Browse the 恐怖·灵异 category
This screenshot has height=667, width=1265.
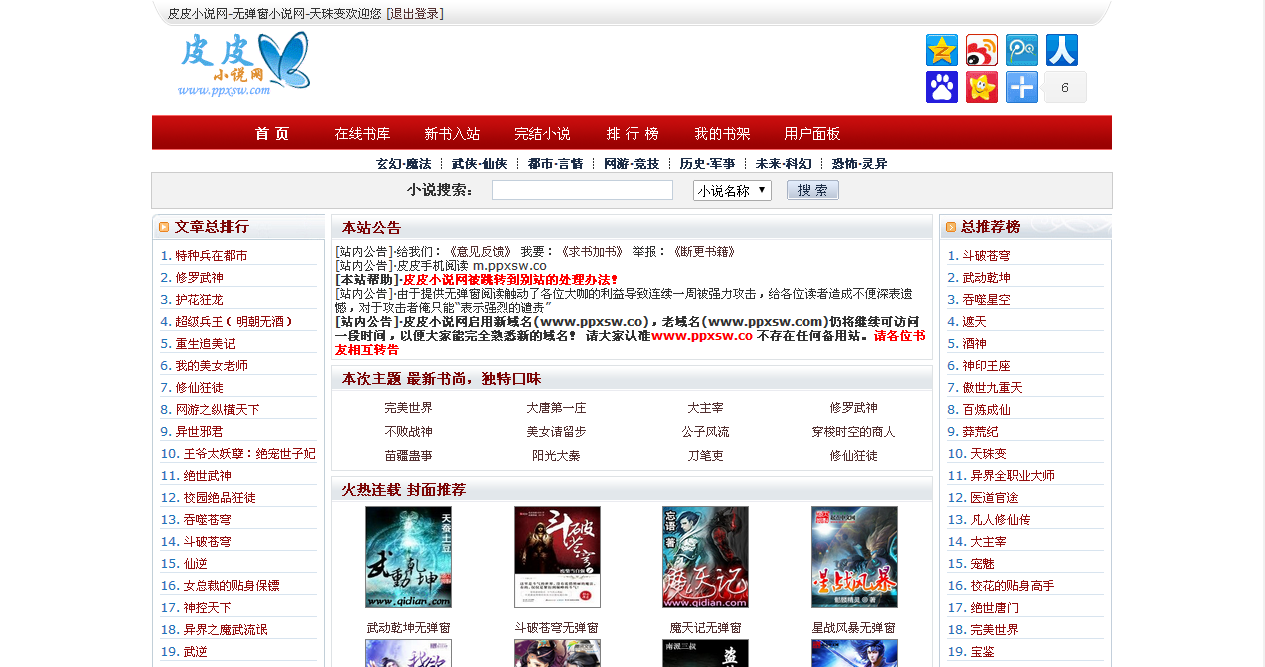point(860,164)
